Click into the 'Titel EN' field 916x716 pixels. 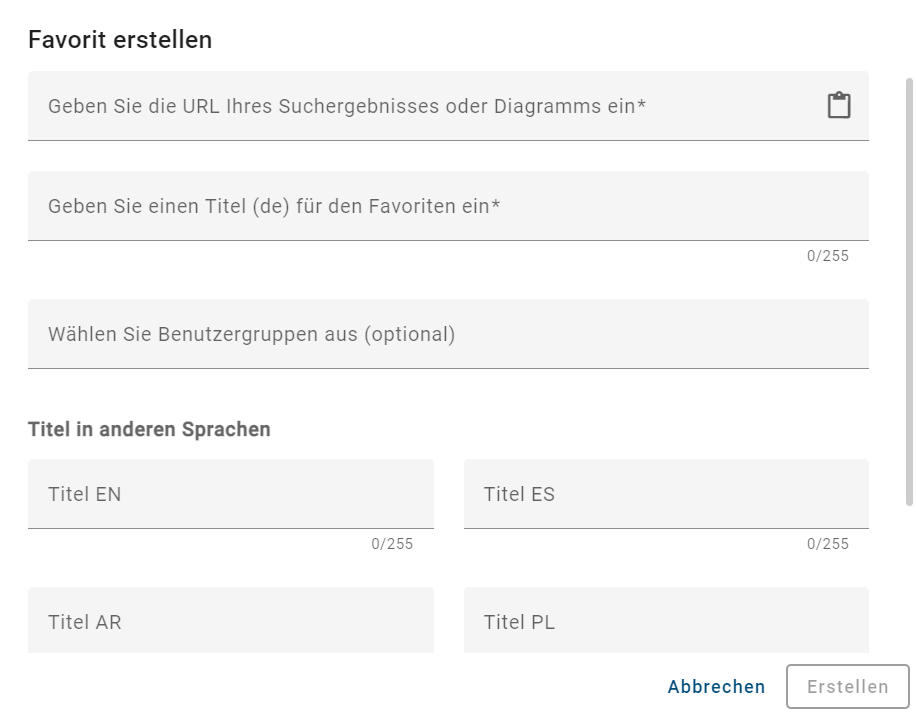pyautogui.click(x=230, y=493)
